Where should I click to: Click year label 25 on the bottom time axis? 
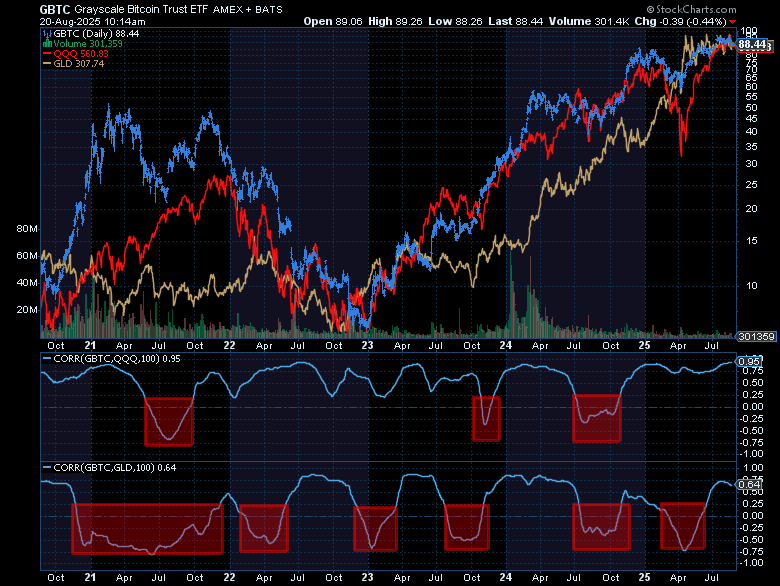point(644,578)
